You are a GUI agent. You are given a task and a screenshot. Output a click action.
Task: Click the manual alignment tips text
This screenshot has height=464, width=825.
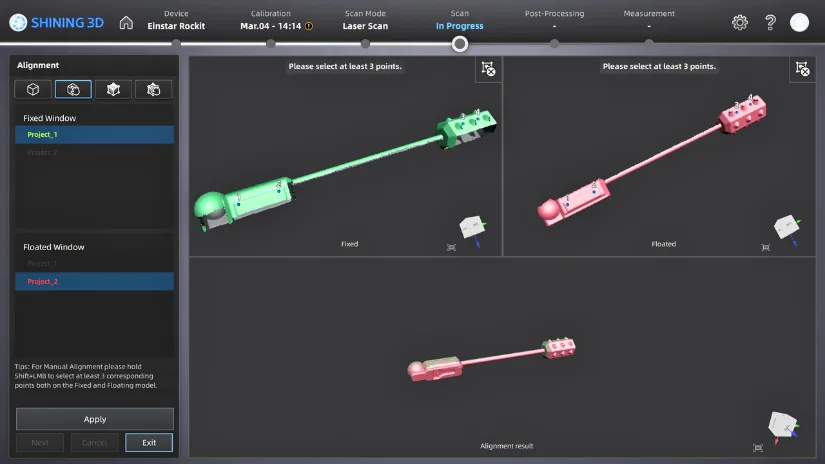(86, 376)
